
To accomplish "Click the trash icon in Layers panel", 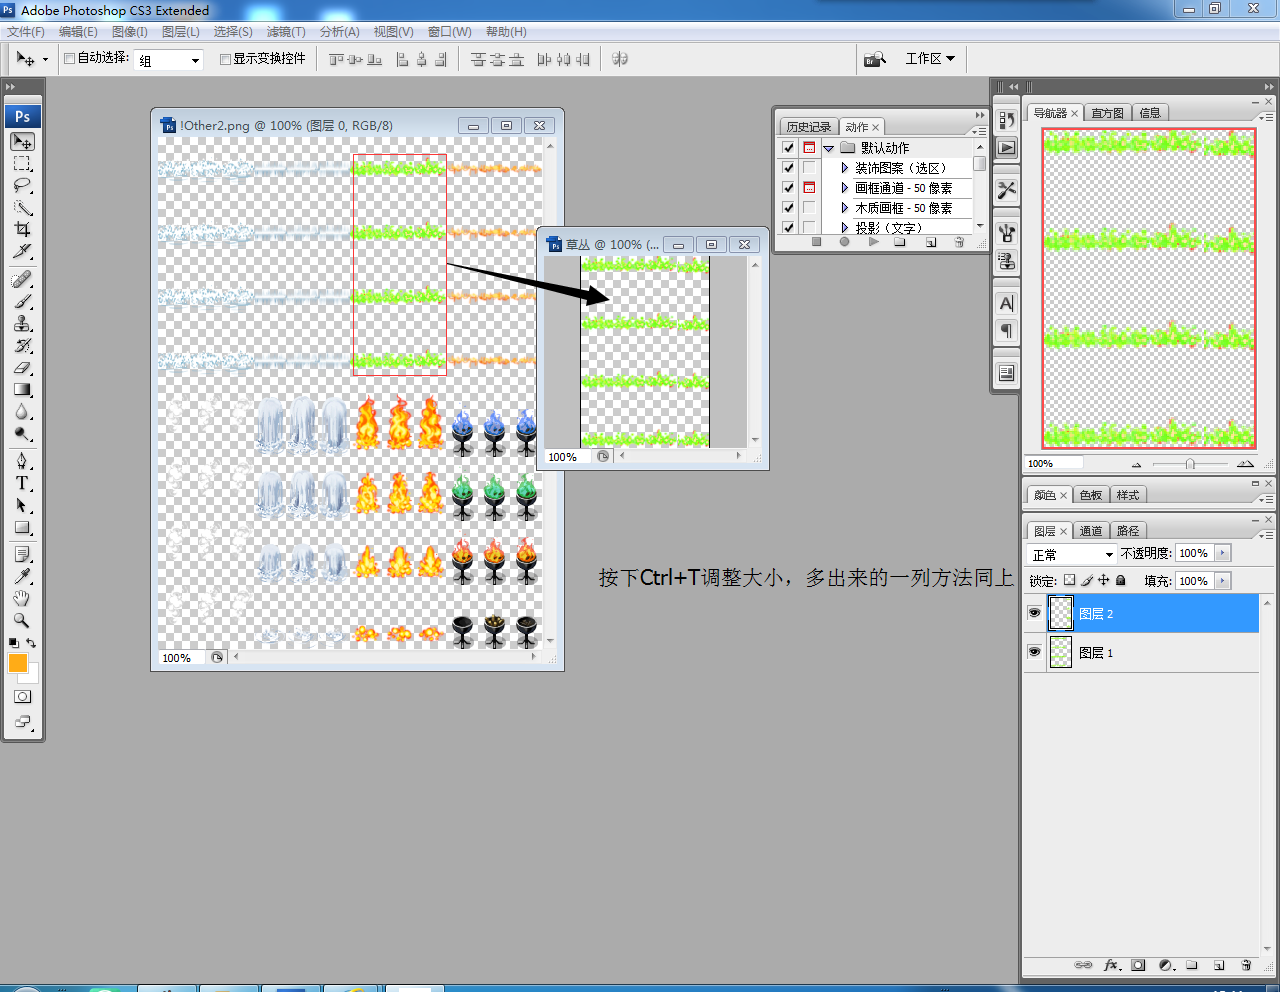I will pos(1246,965).
